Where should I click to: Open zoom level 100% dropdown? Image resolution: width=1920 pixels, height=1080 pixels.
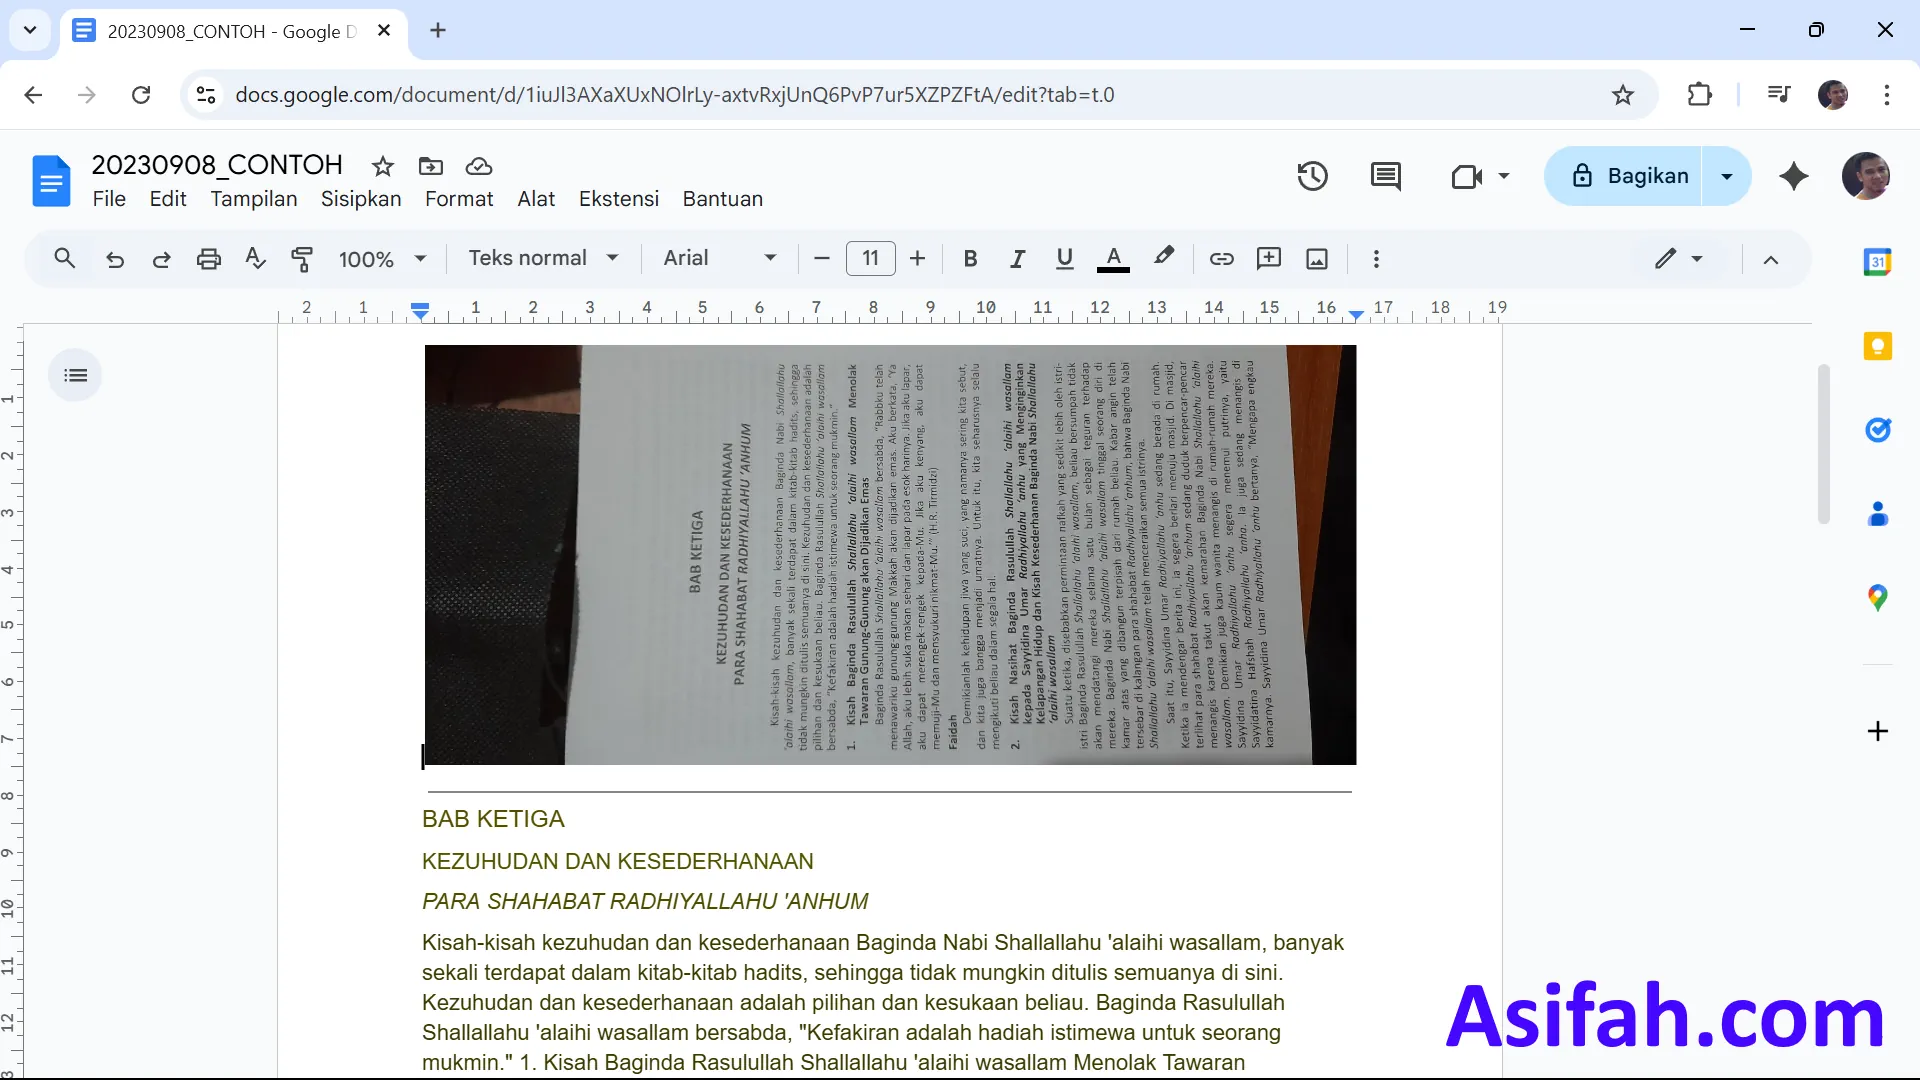383,259
